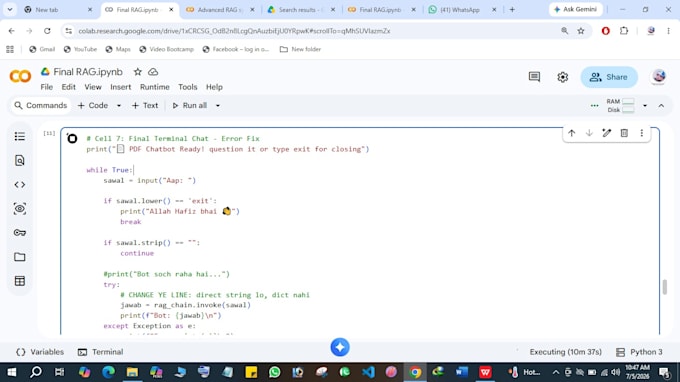Viewport: 680px width, 382px height.
Task: Open the data inspector eye icon in sidebar
Action: click(20, 209)
